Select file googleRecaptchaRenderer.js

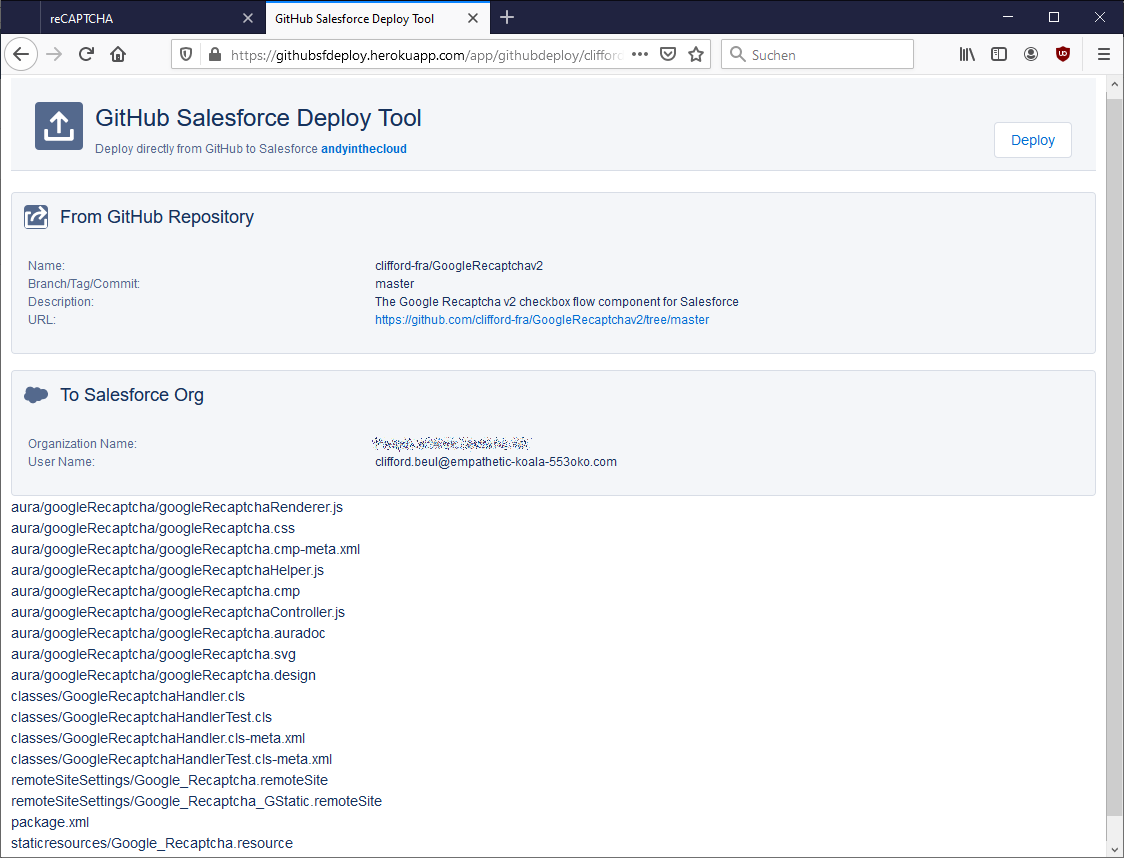[177, 507]
